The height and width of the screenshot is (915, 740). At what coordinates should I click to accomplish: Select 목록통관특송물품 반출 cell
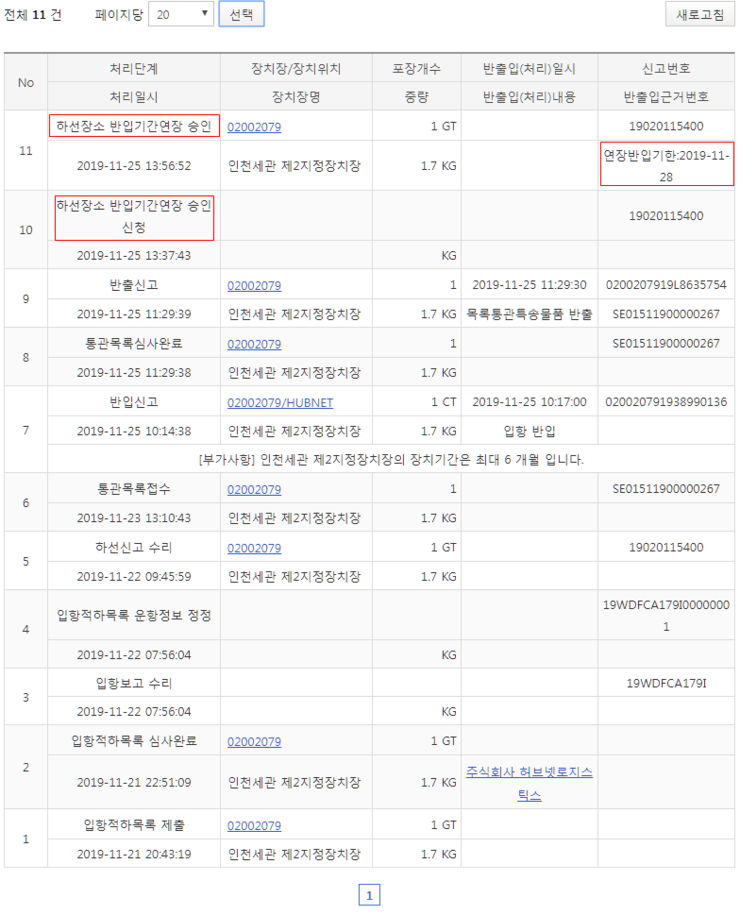point(529,314)
